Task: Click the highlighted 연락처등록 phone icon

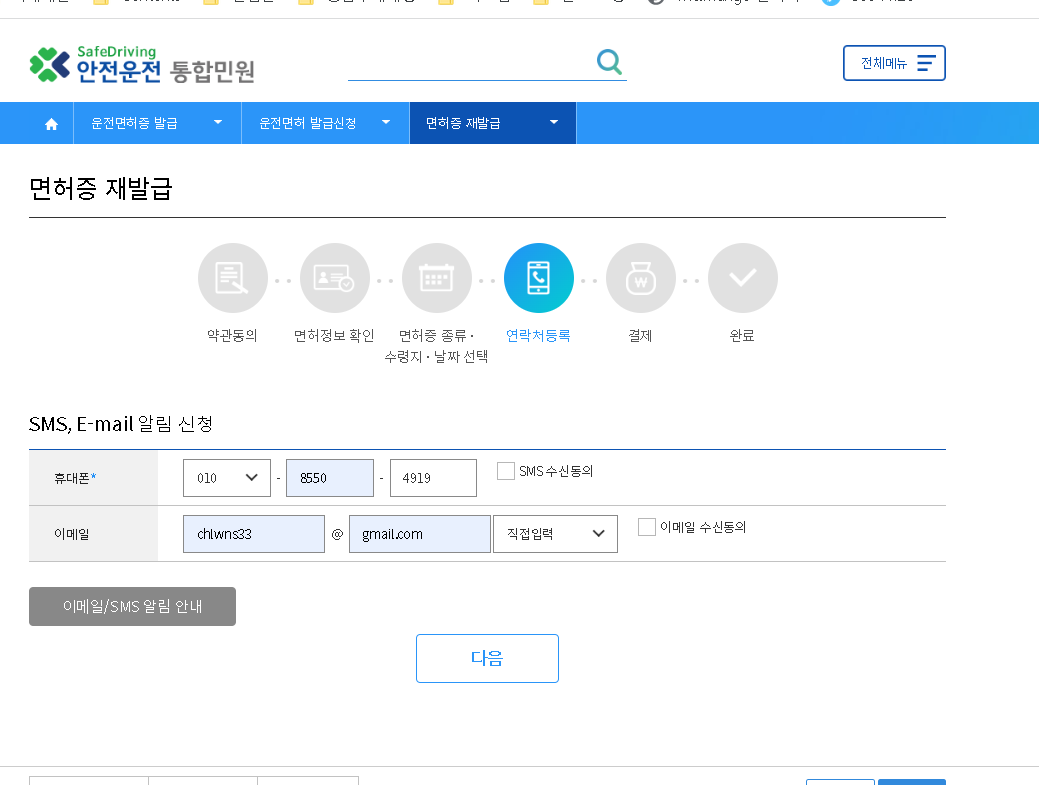Action: pos(539,278)
